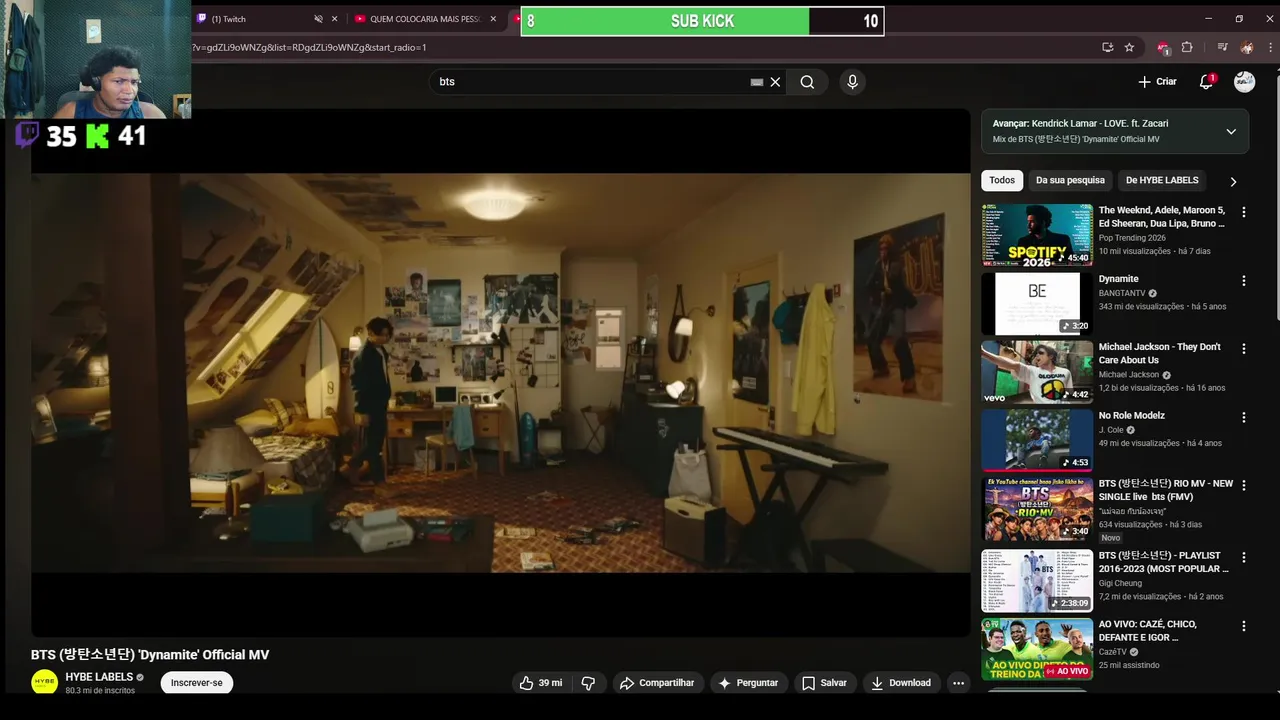
Task: Click the Download button
Action: 901,683
